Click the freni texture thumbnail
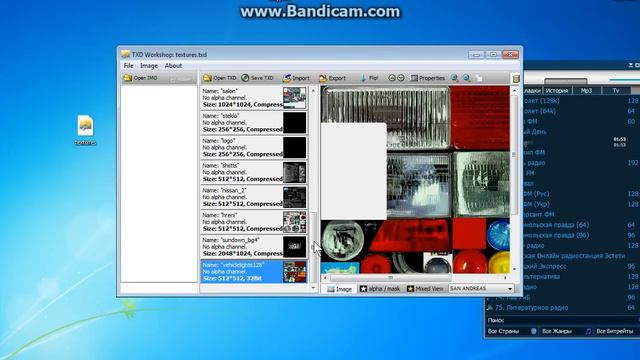Screen dimensions: 640x360 pyautogui.click(x=294, y=222)
